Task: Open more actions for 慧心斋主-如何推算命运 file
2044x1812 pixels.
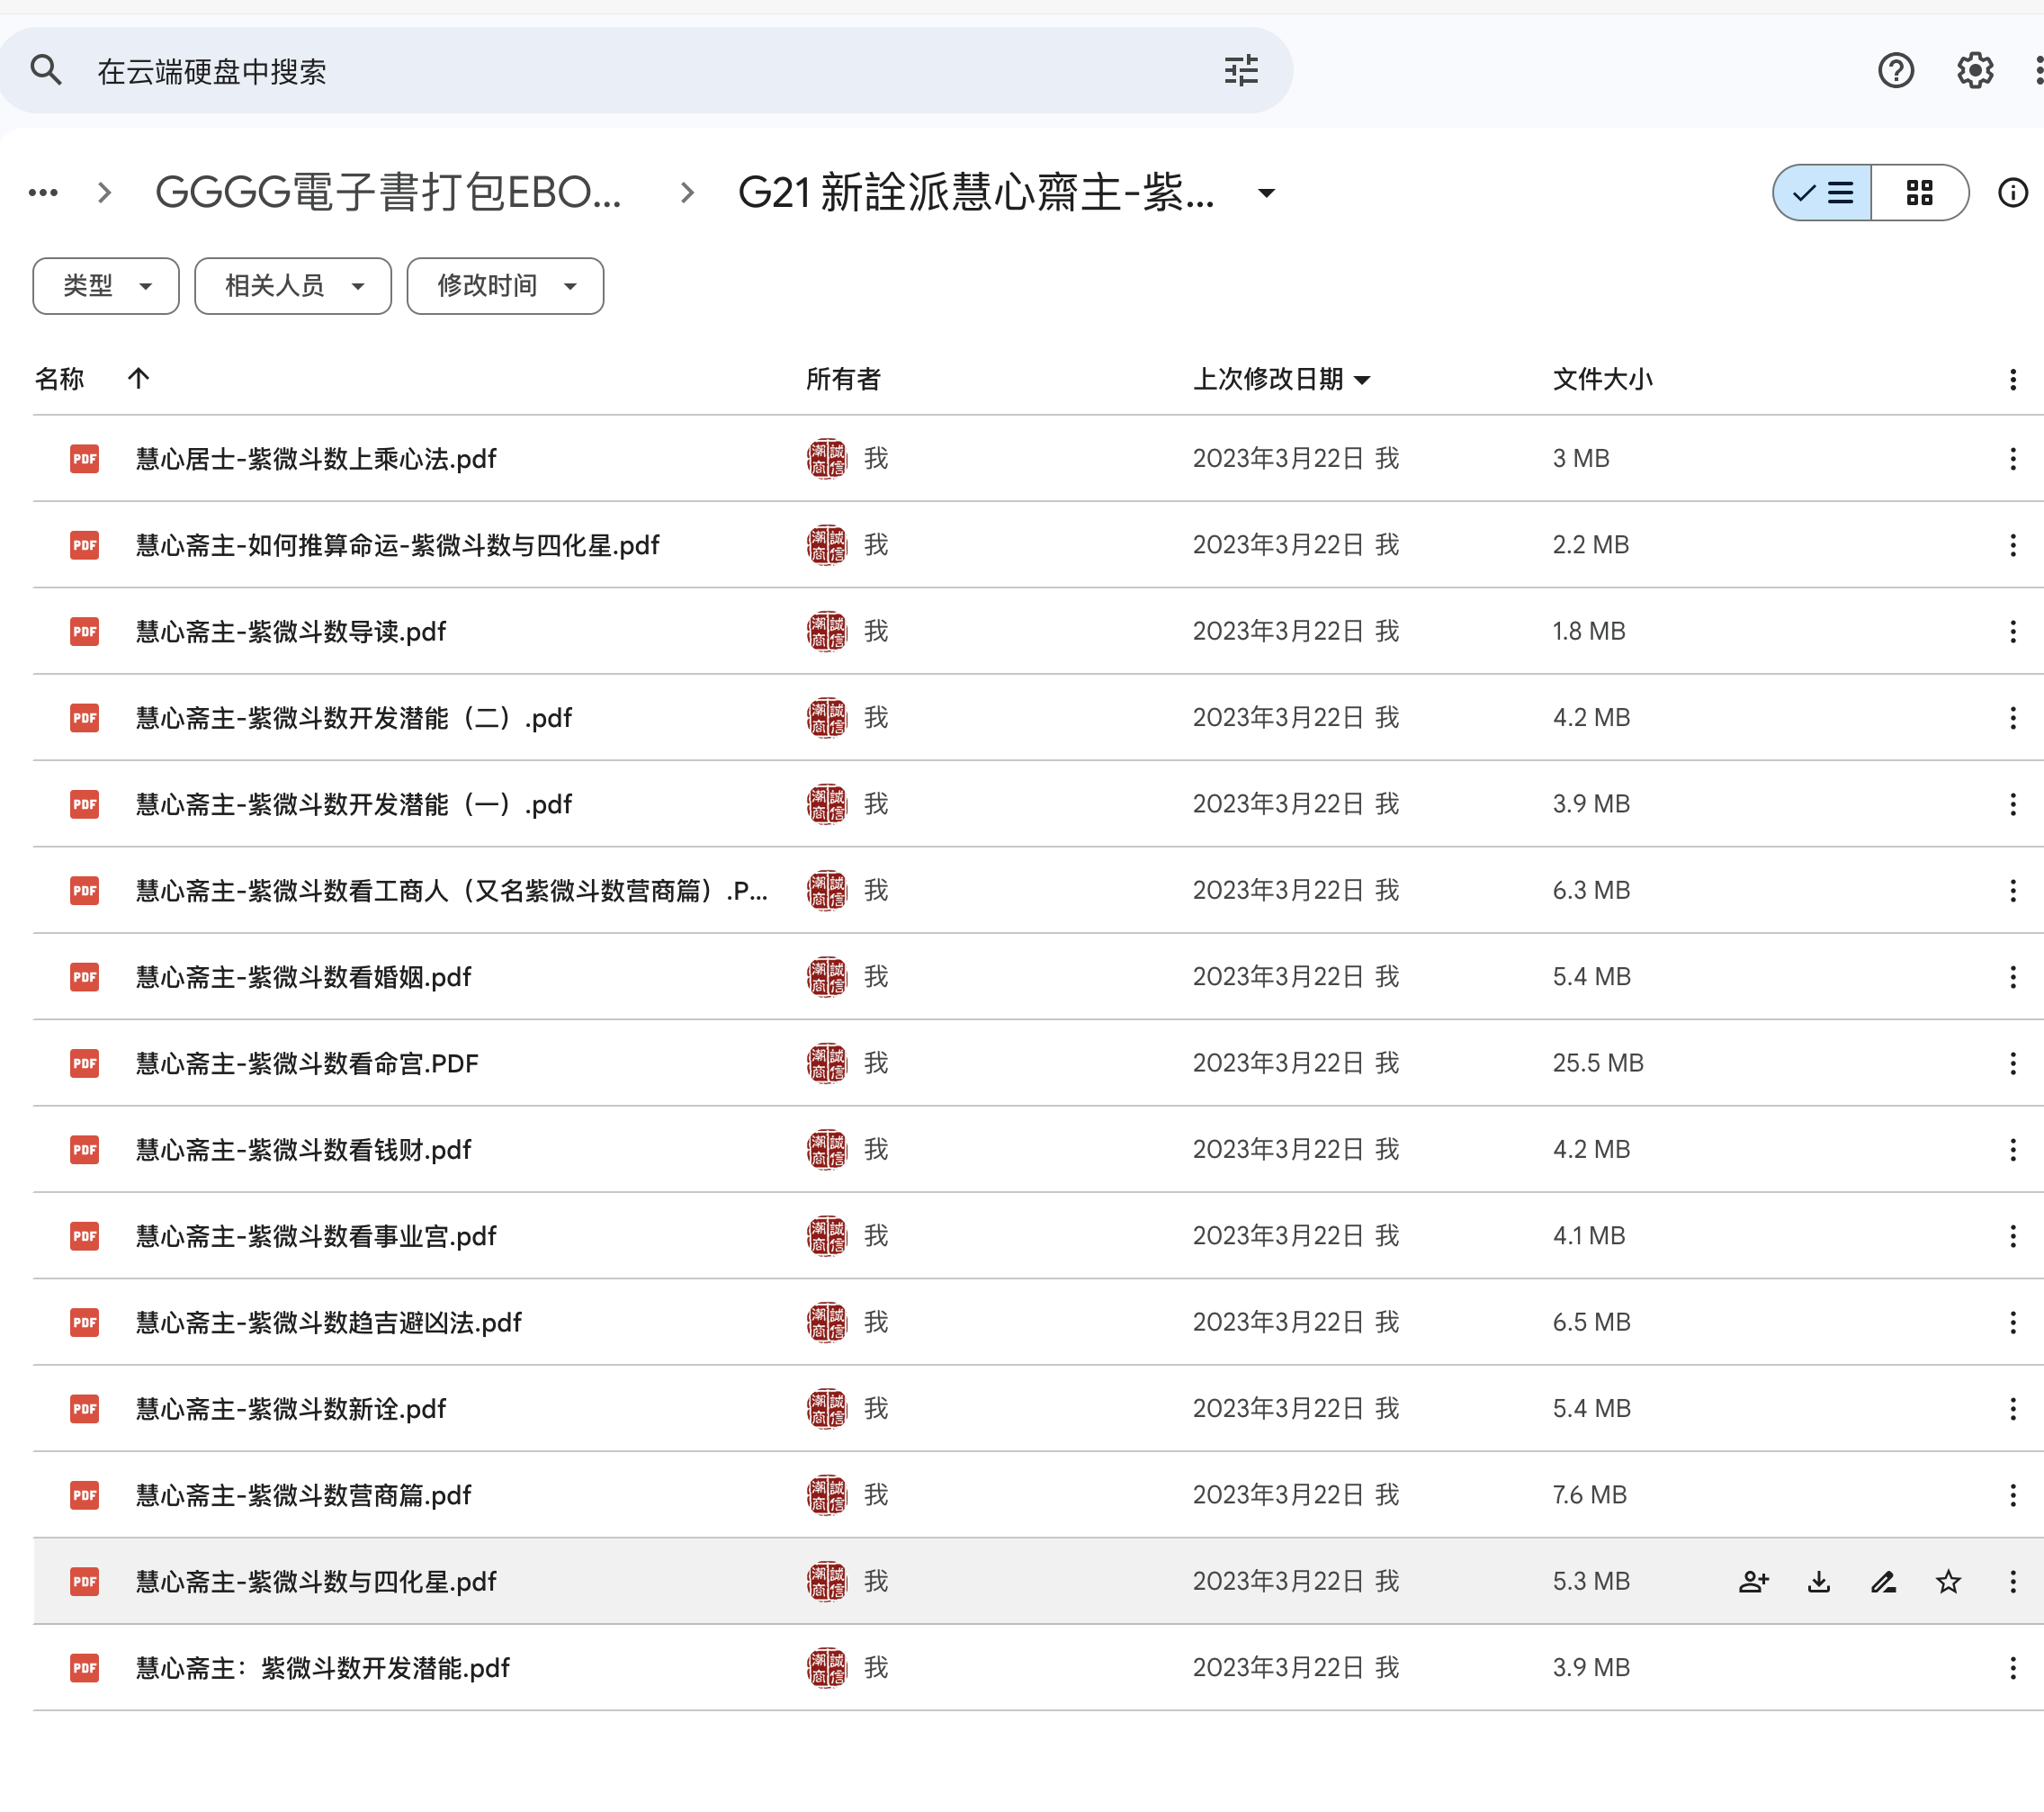Action: [2012, 545]
